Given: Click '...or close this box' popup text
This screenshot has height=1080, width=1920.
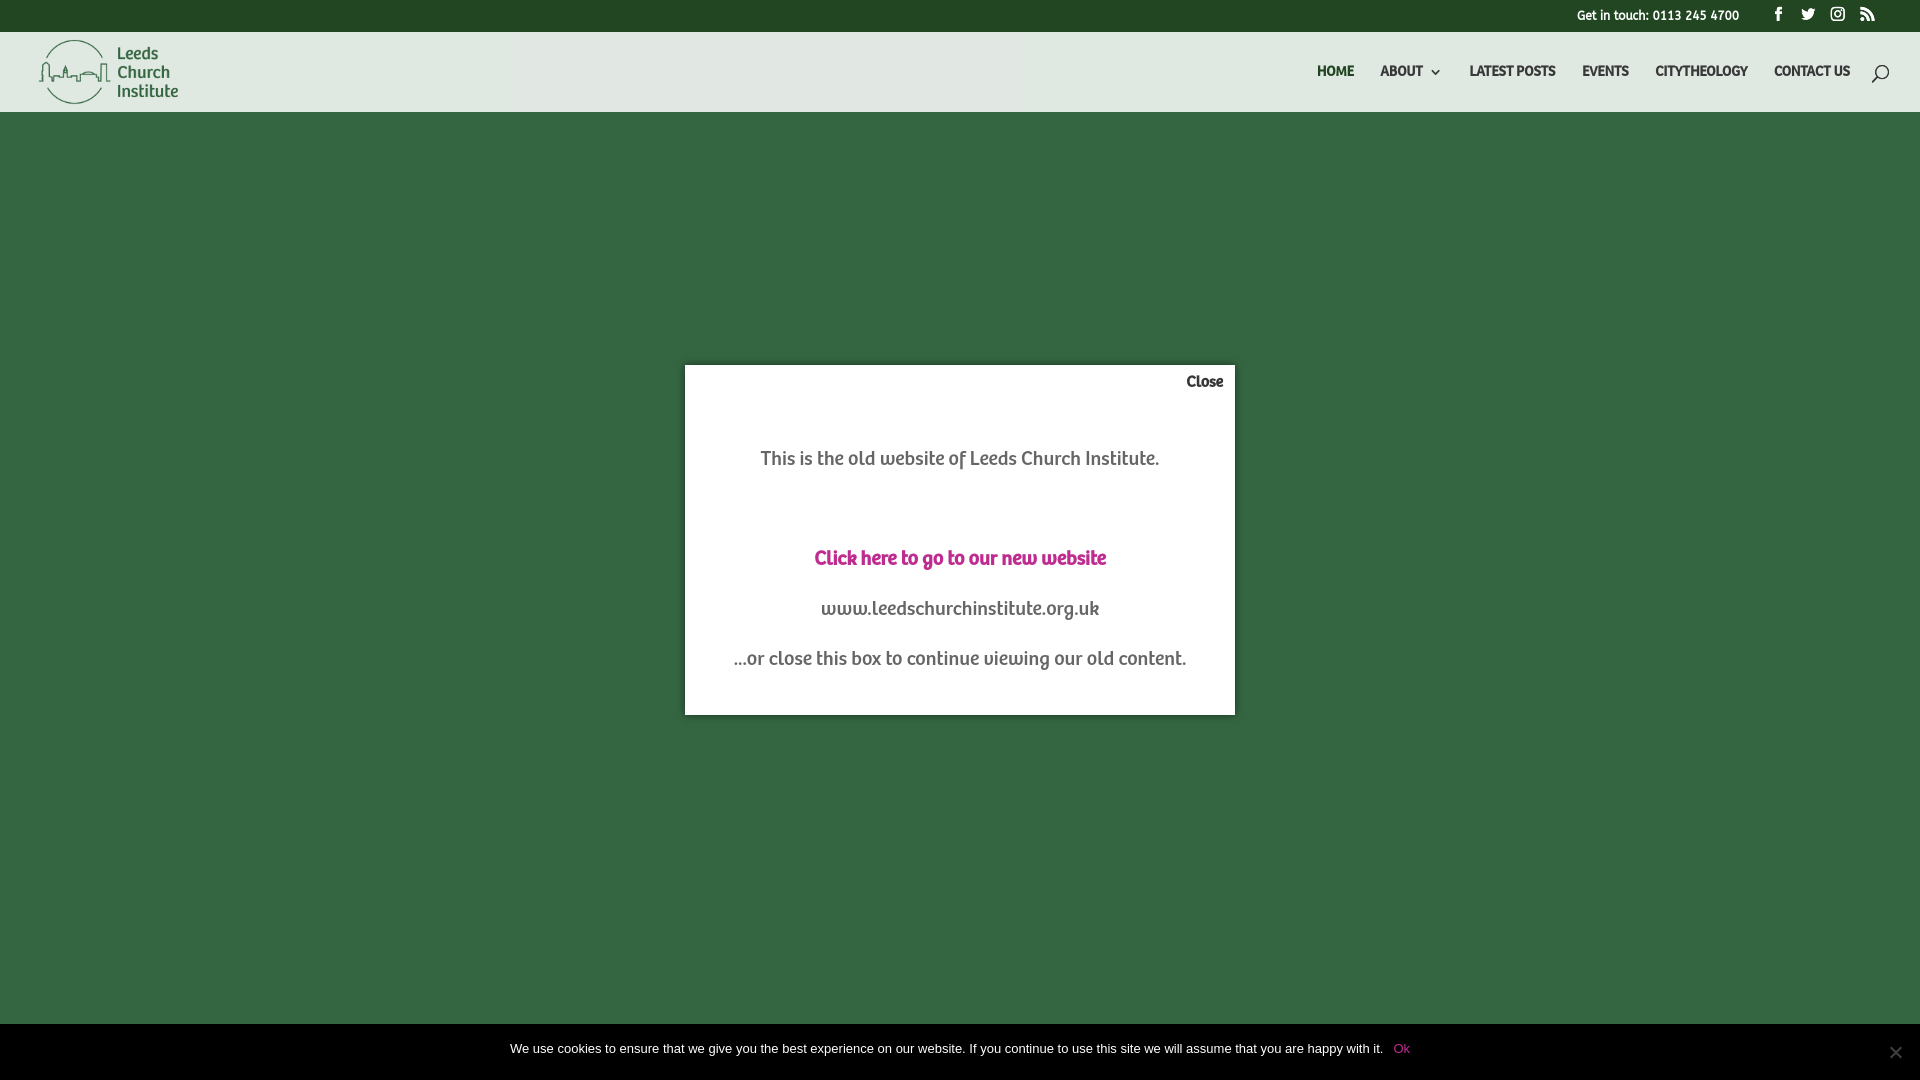Looking at the screenshot, I should click(960, 659).
